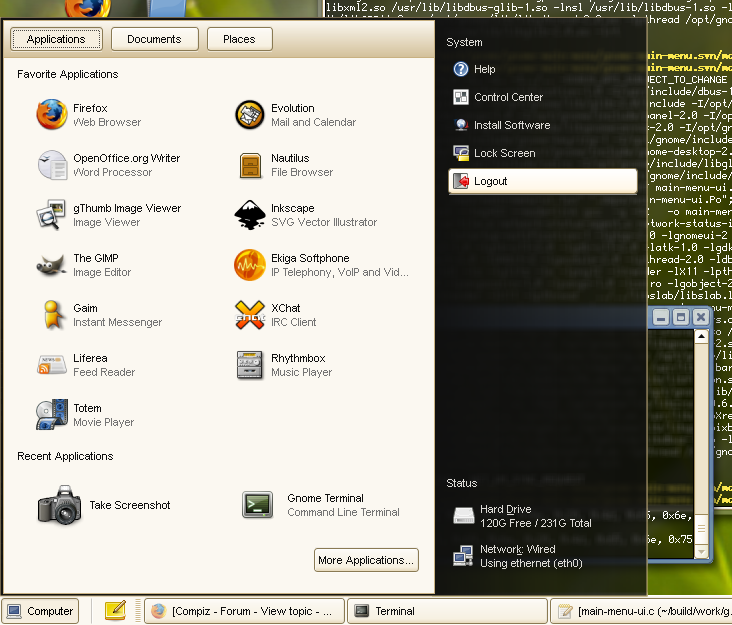Maximize the background window near scrollbar

point(681,317)
